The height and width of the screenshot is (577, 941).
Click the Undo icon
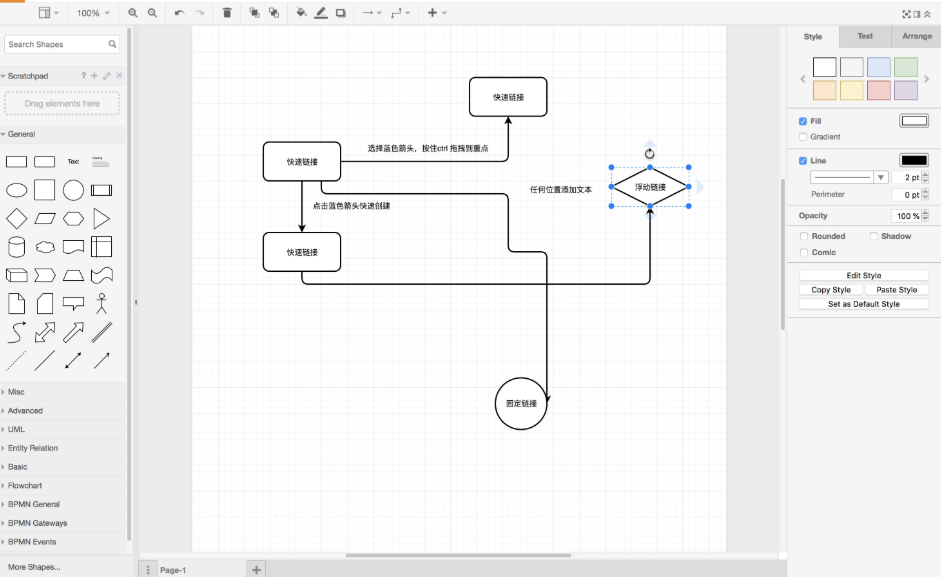(x=180, y=13)
